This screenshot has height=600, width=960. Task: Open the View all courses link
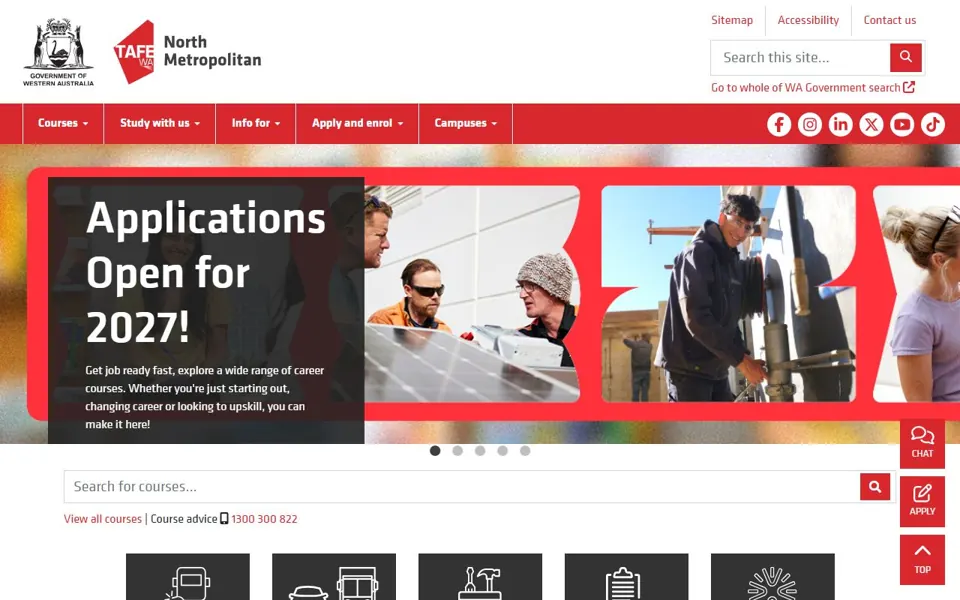(103, 519)
